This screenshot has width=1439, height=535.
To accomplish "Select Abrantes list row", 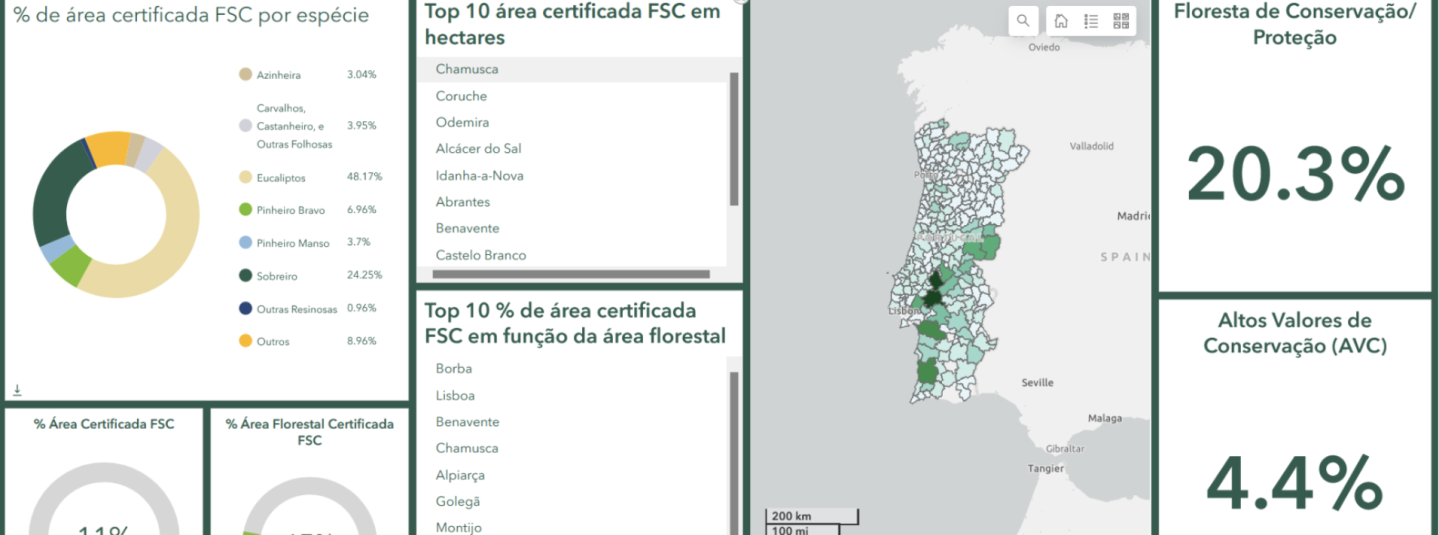I will (x=573, y=201).
